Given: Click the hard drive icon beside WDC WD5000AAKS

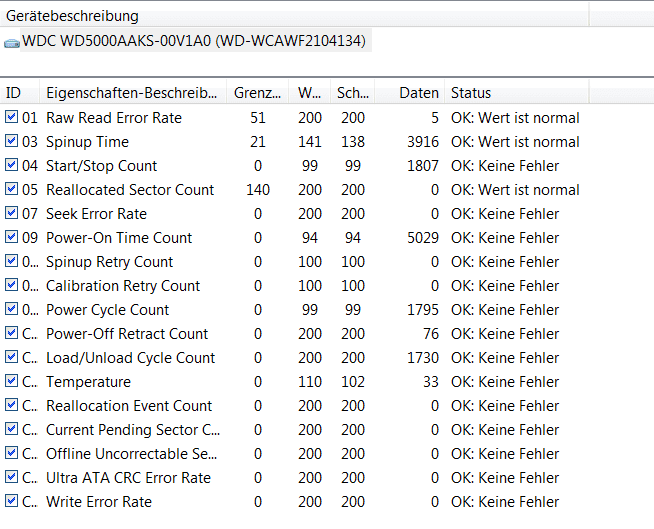Looking at the screenshot, I should 12,43.
